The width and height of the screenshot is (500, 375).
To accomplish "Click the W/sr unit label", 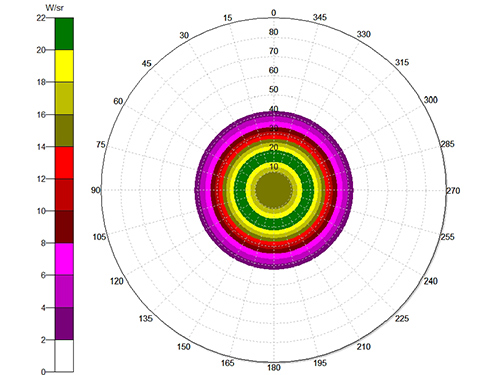I will point(54,8).
